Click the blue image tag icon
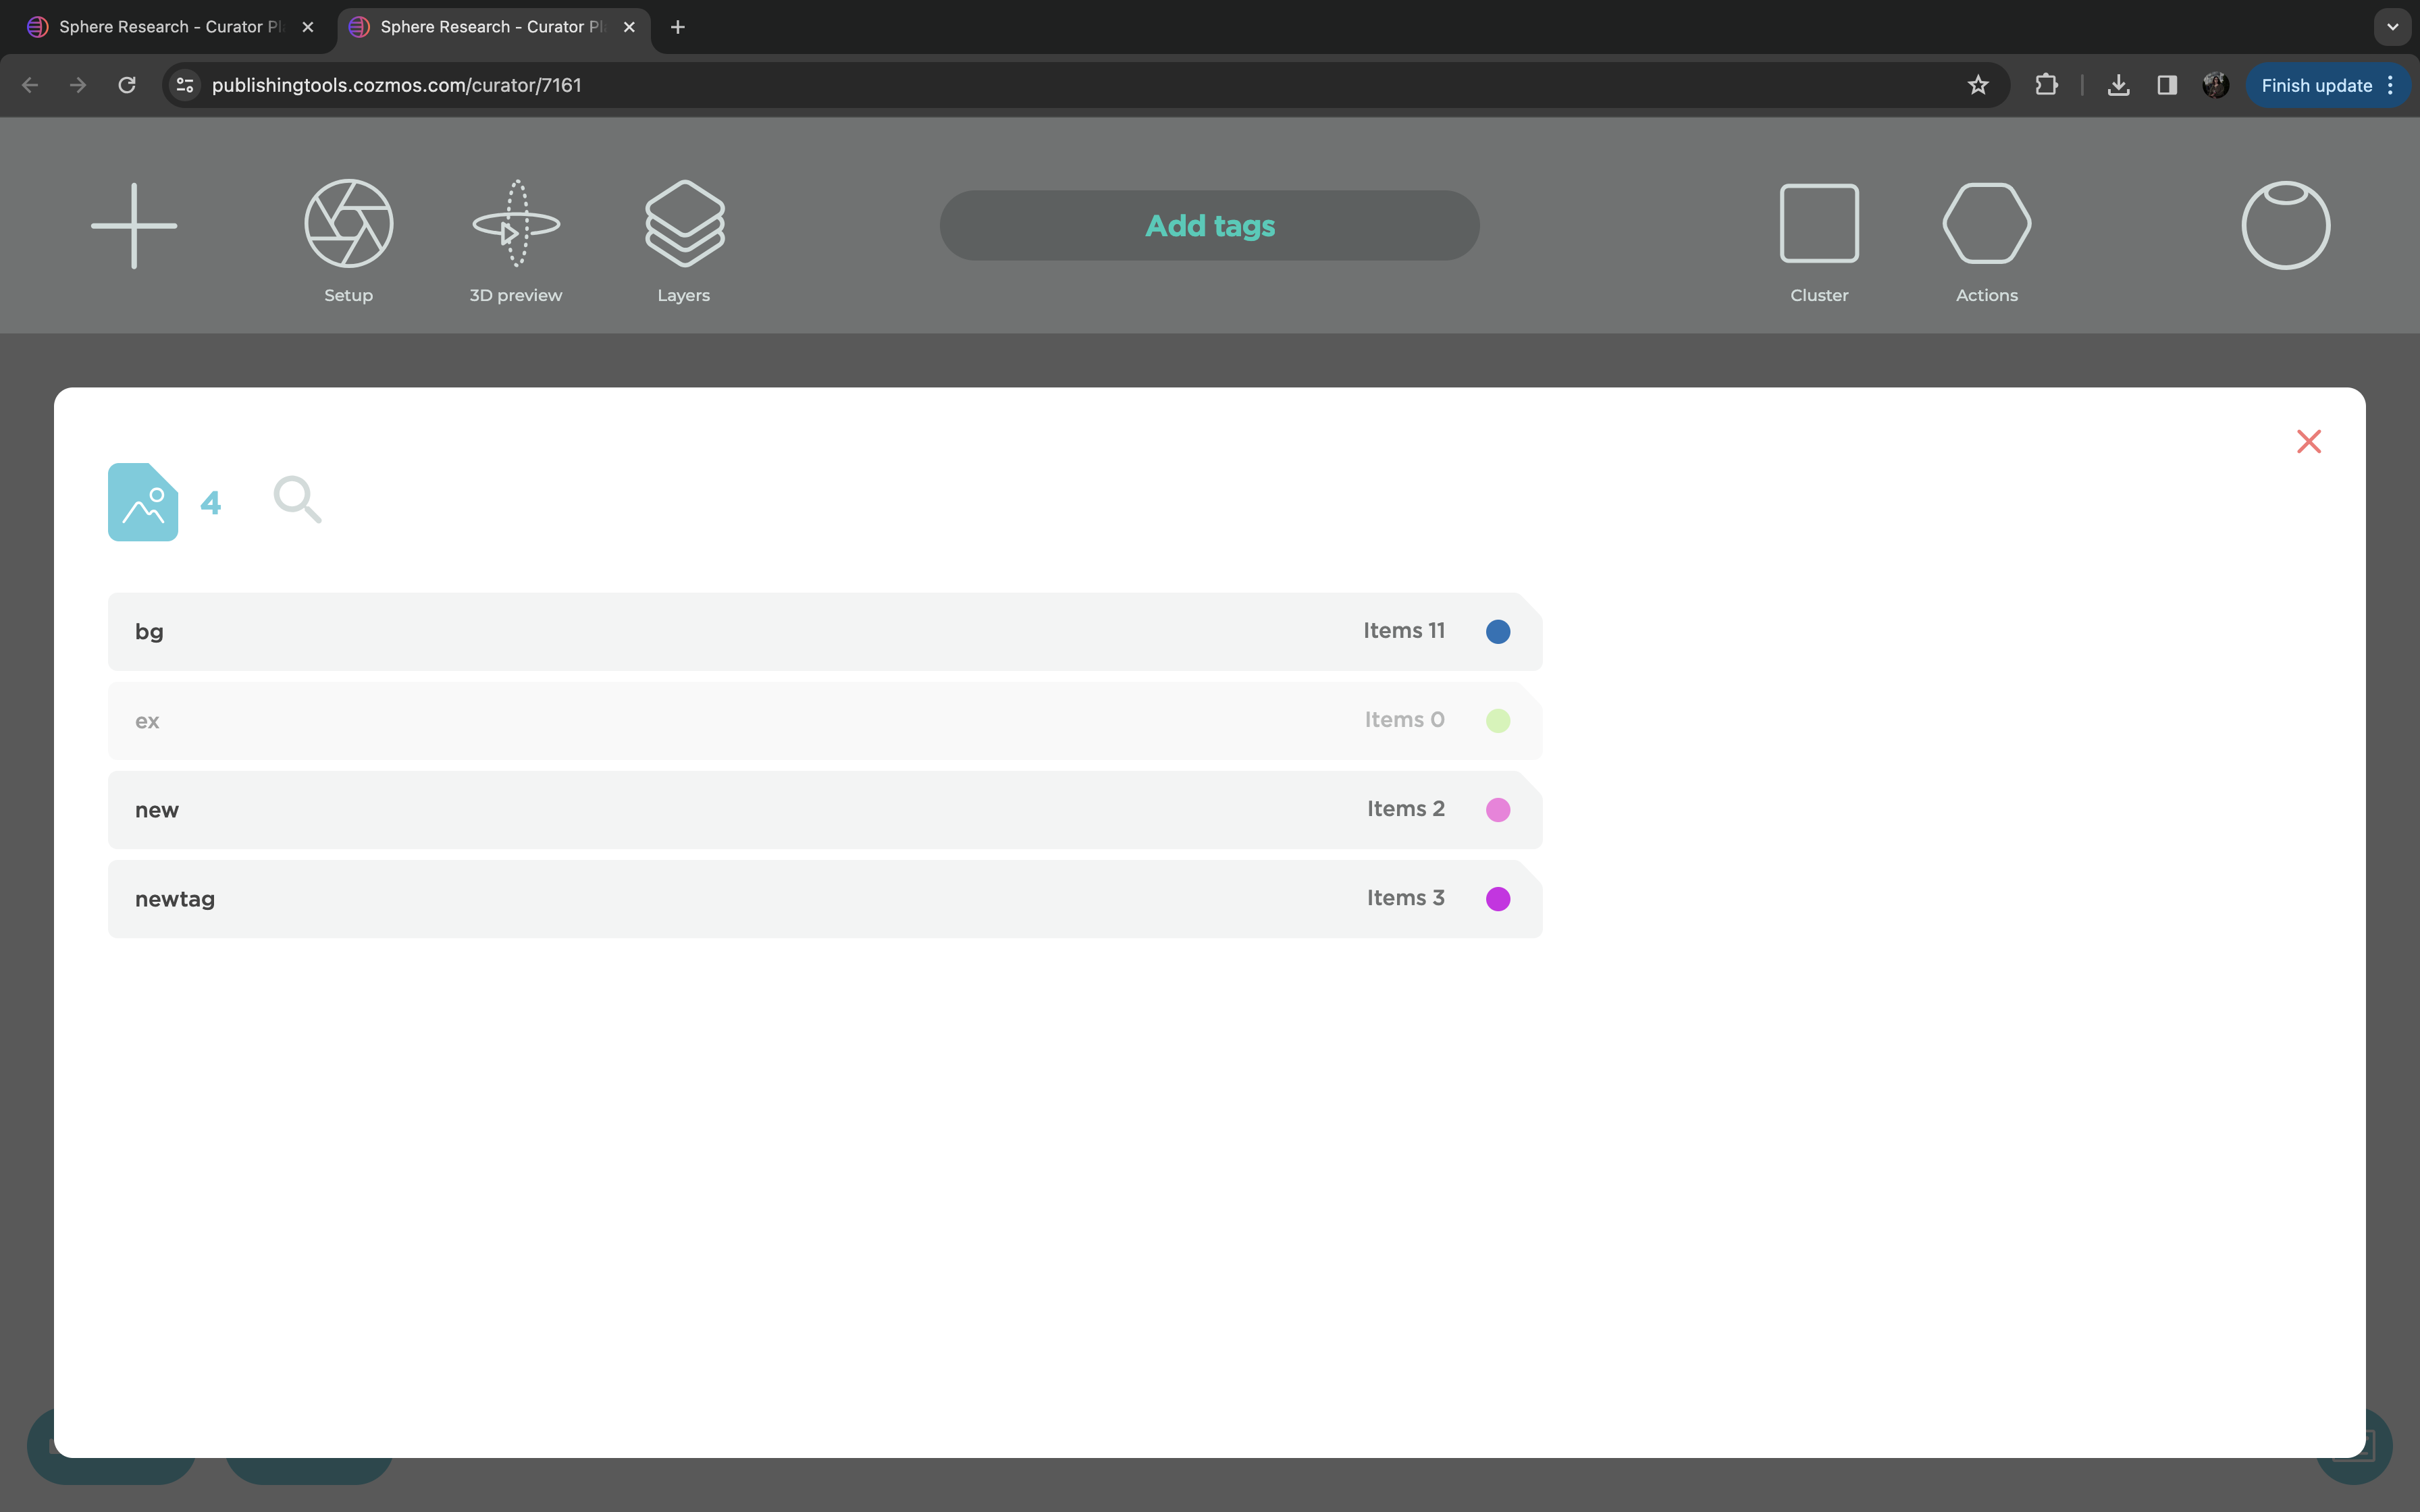This screenshot has width=2420, height=1512. (143, 502)
